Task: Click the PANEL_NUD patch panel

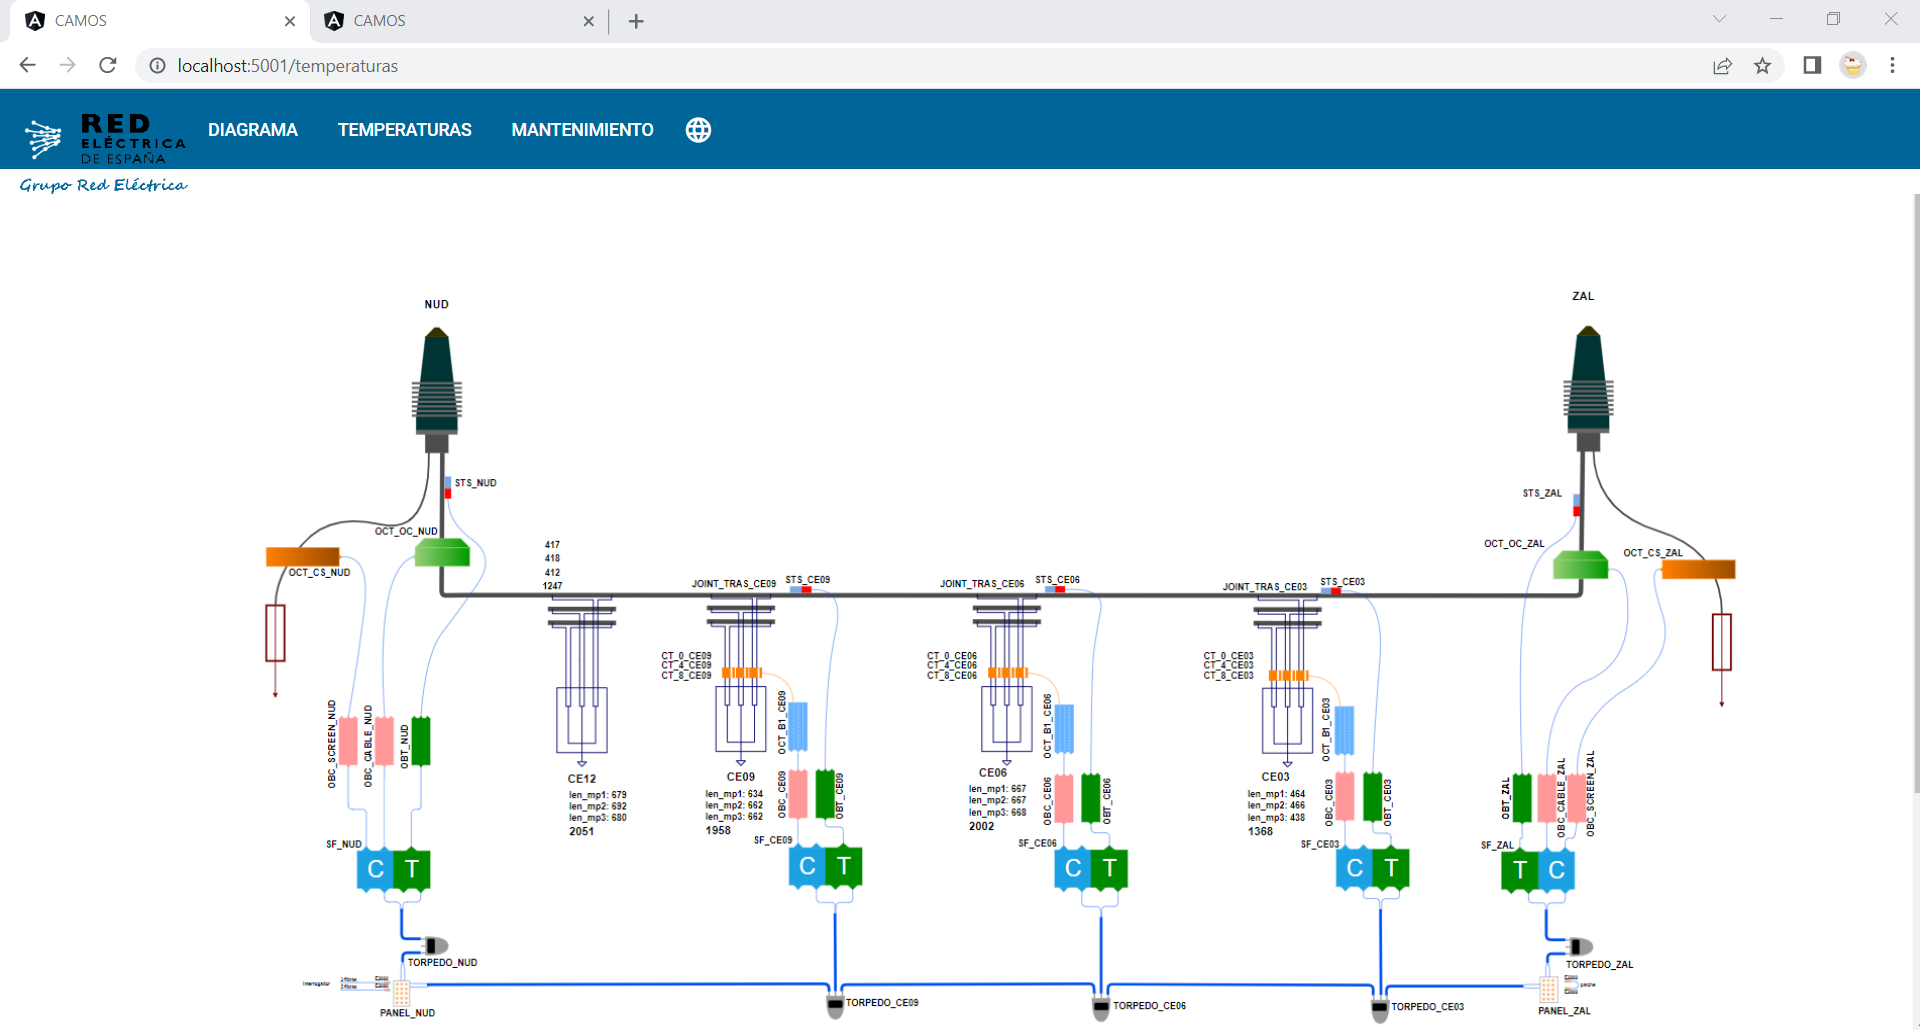Action: tap(401, 992)
